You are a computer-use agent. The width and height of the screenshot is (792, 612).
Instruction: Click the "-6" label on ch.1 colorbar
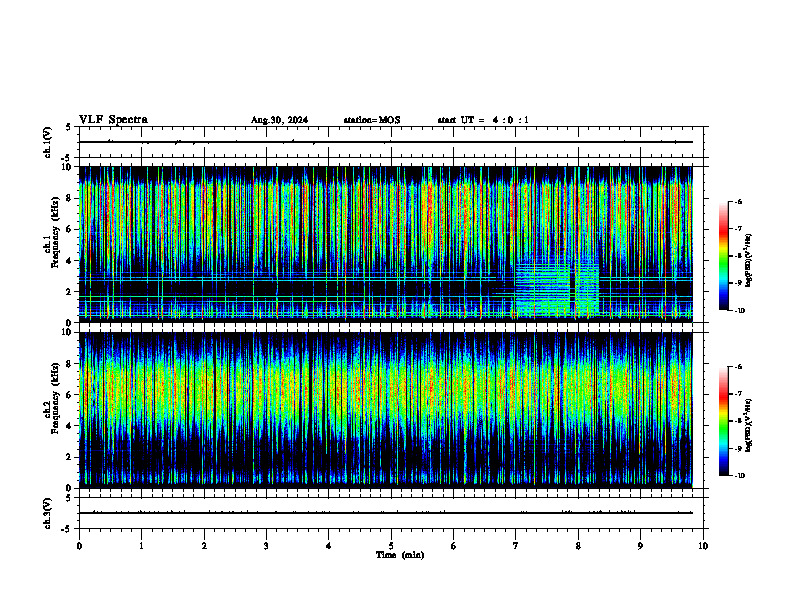pos(738,202)
